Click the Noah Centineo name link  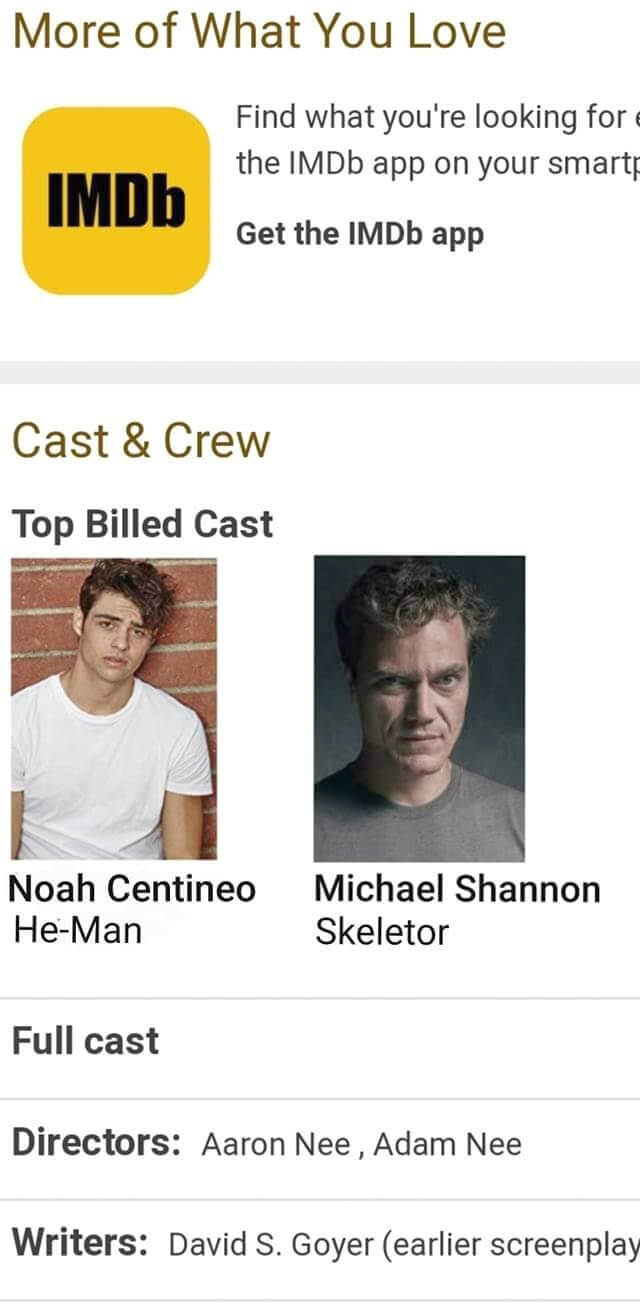[x=132, y=889]
